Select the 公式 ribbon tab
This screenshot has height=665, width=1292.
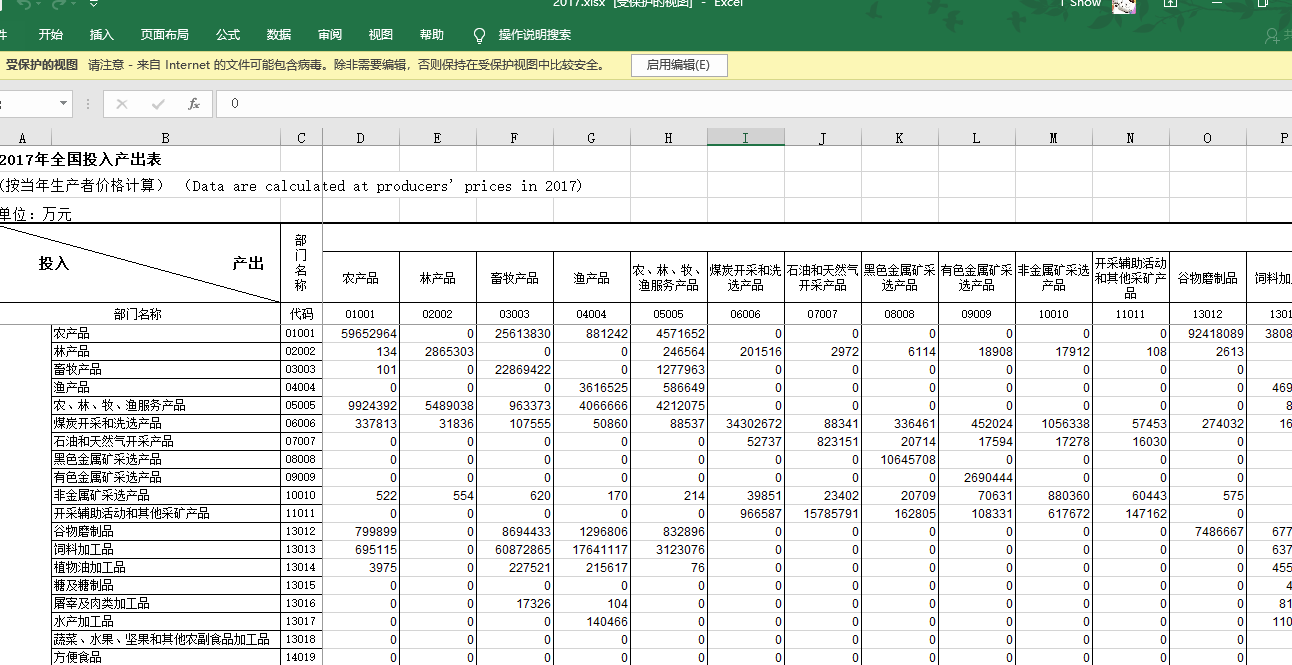228,35
